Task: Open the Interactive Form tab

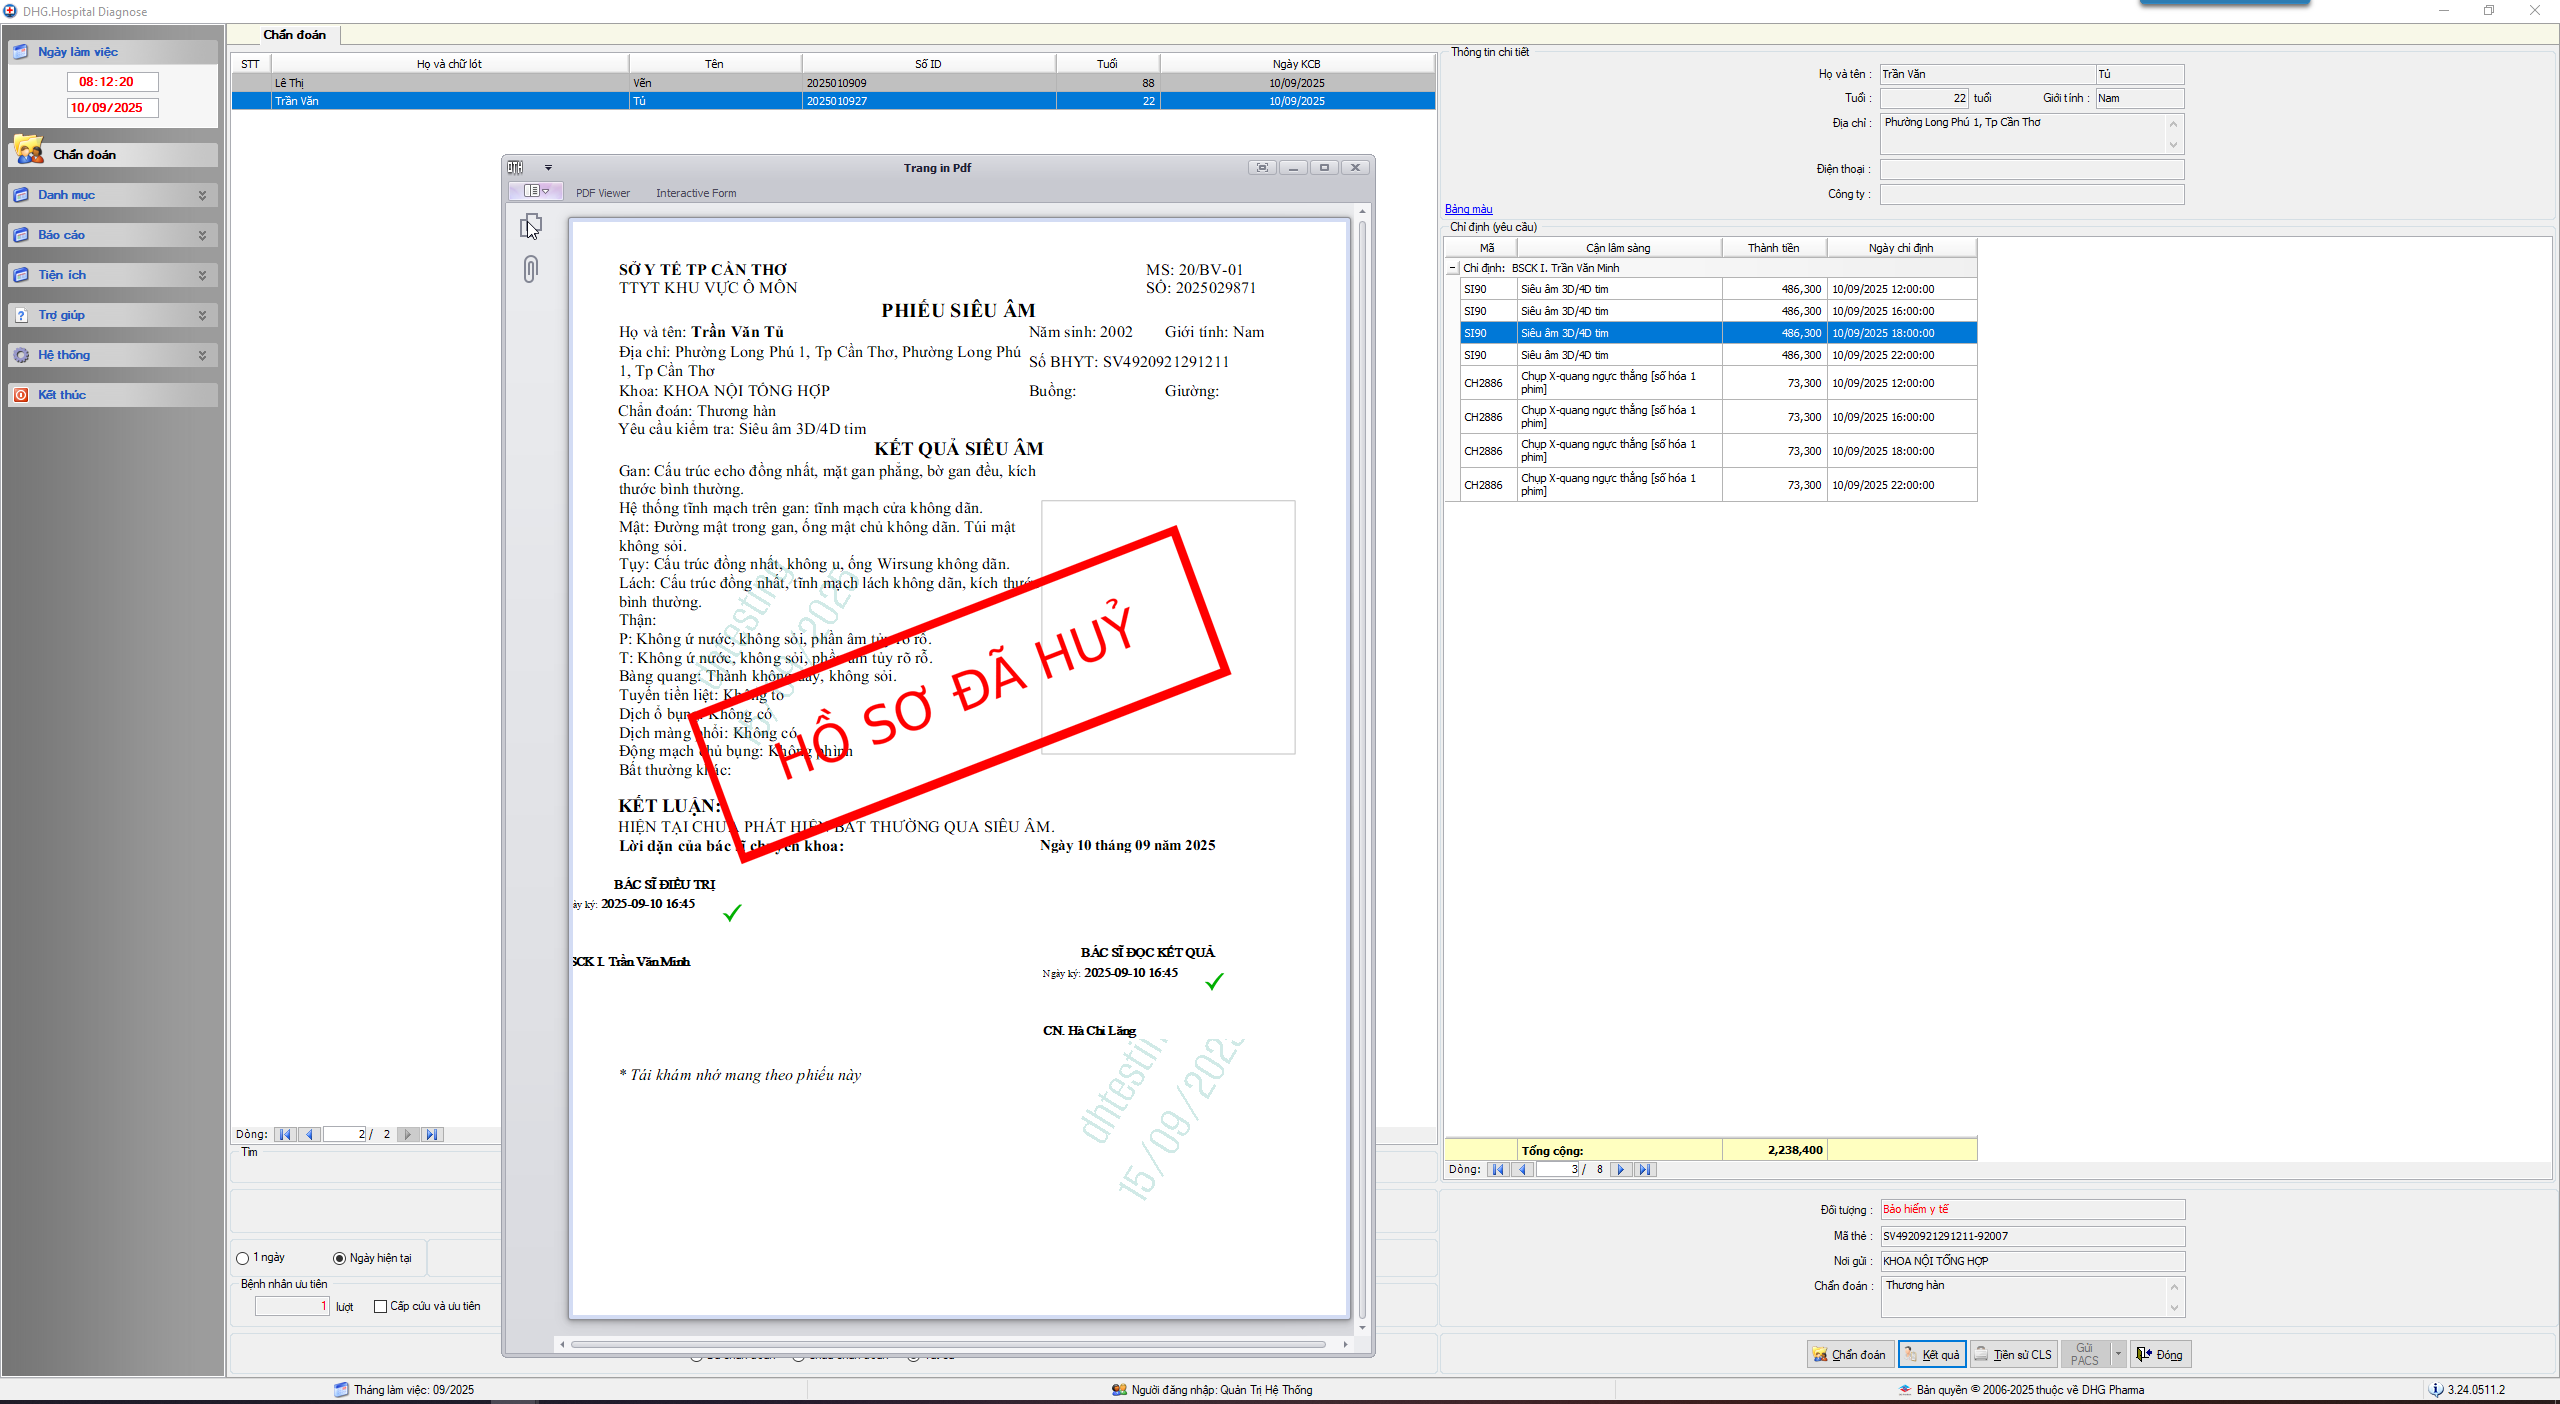Action: [x=695, y=193]
